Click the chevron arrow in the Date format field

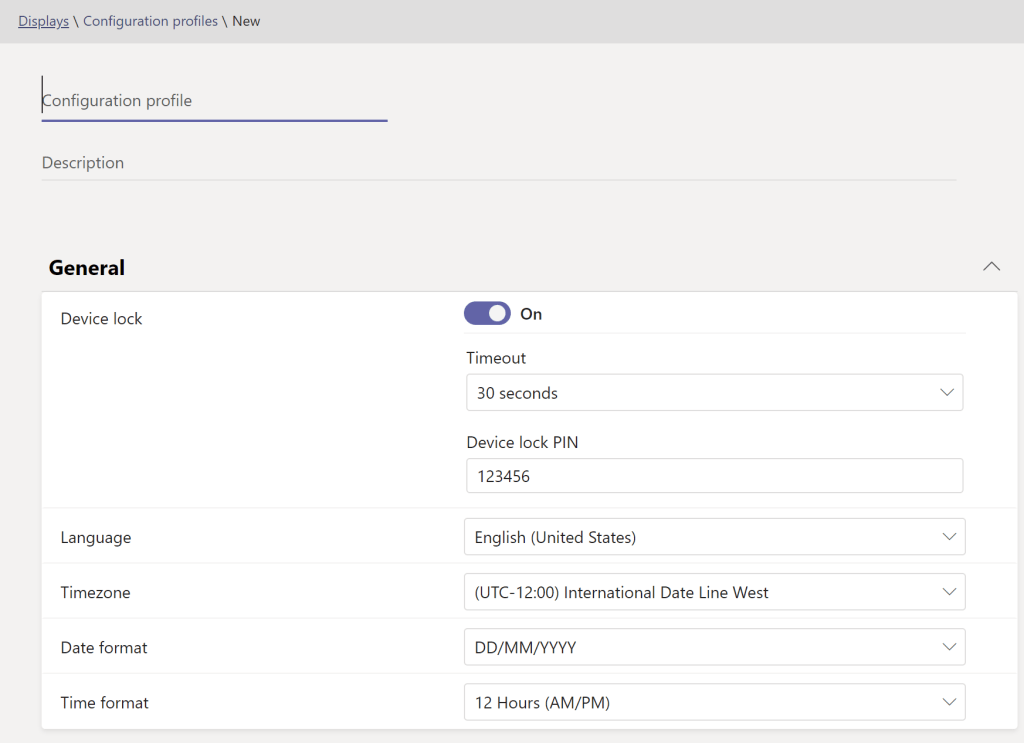pos(949,647)
